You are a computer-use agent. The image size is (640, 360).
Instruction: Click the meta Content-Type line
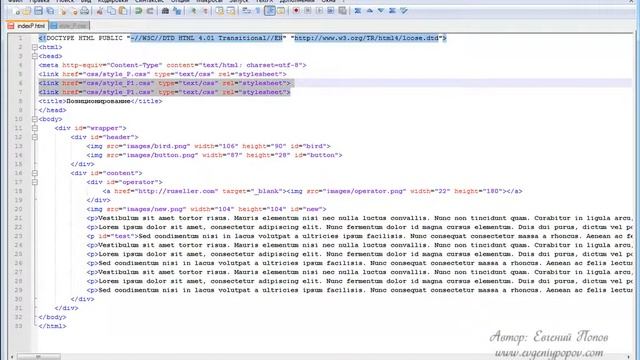[x=172, y=65]
